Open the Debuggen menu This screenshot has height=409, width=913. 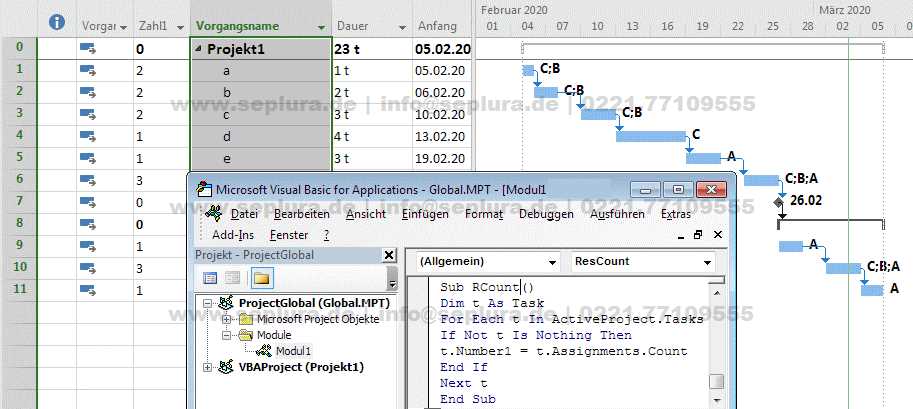click(x=545, y=214)
